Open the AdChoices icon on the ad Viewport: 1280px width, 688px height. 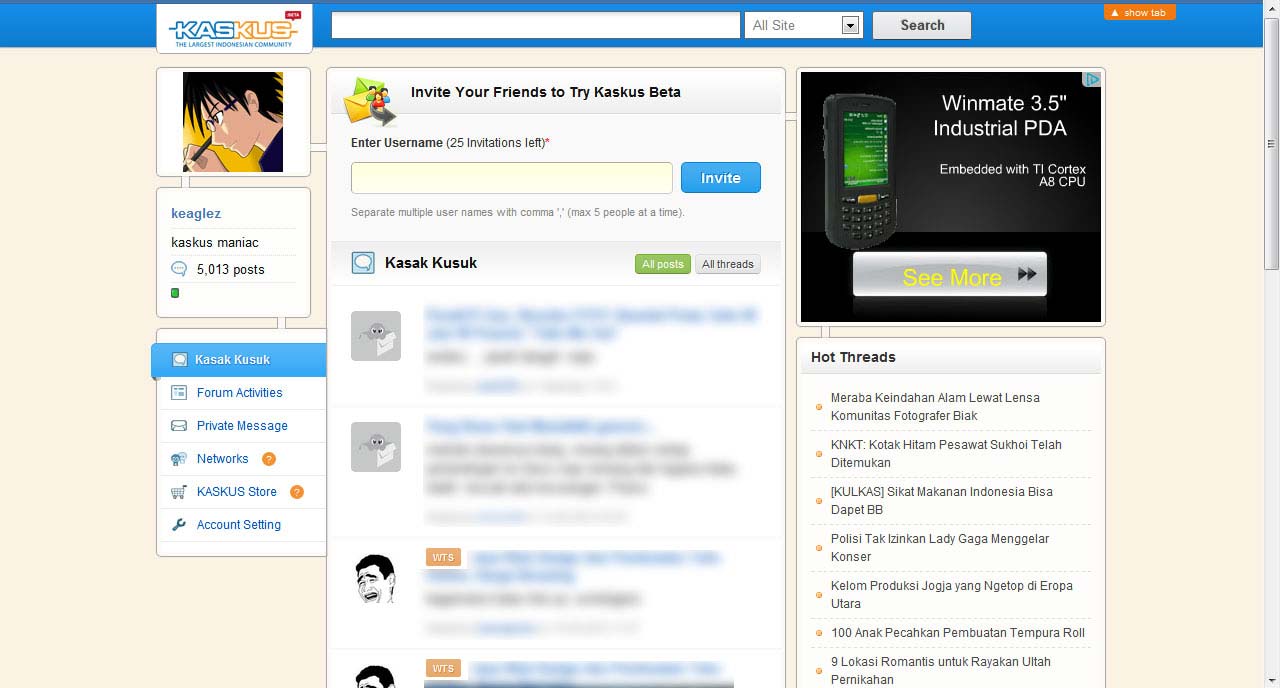click(1093, 79)
